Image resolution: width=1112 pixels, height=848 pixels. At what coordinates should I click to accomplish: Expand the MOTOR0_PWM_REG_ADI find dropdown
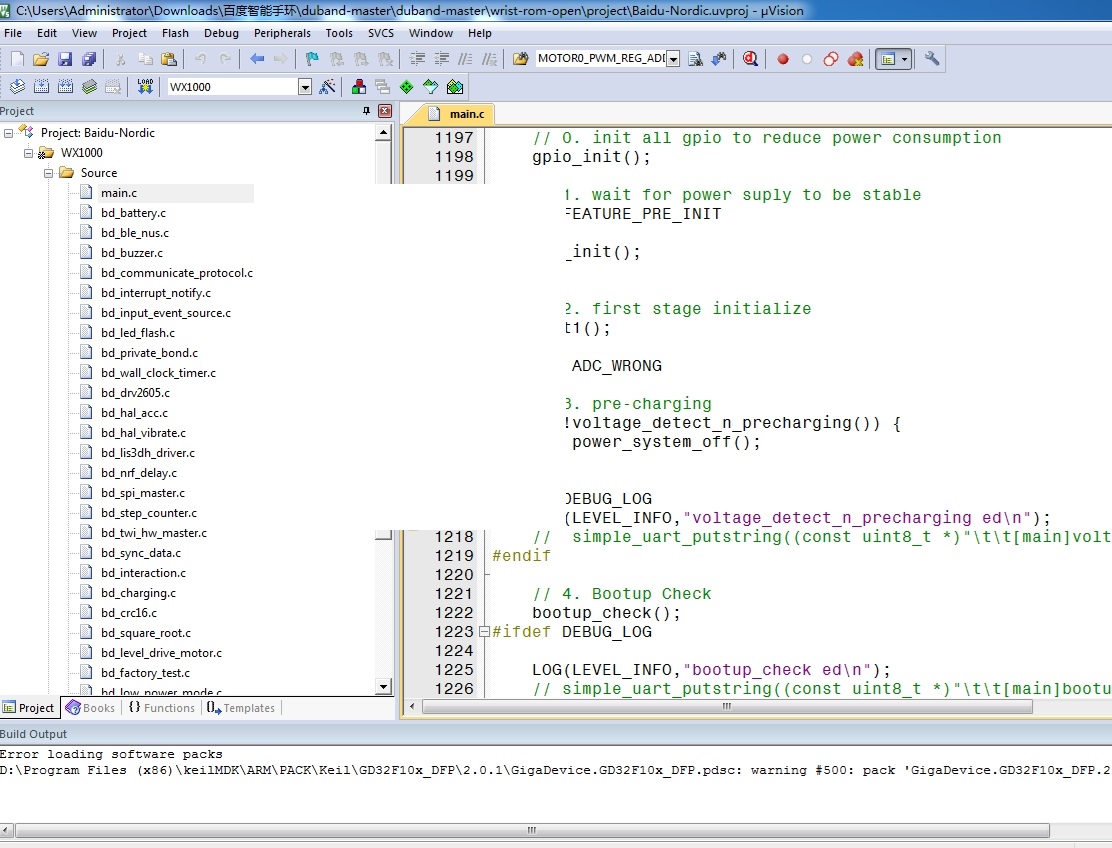673,59
